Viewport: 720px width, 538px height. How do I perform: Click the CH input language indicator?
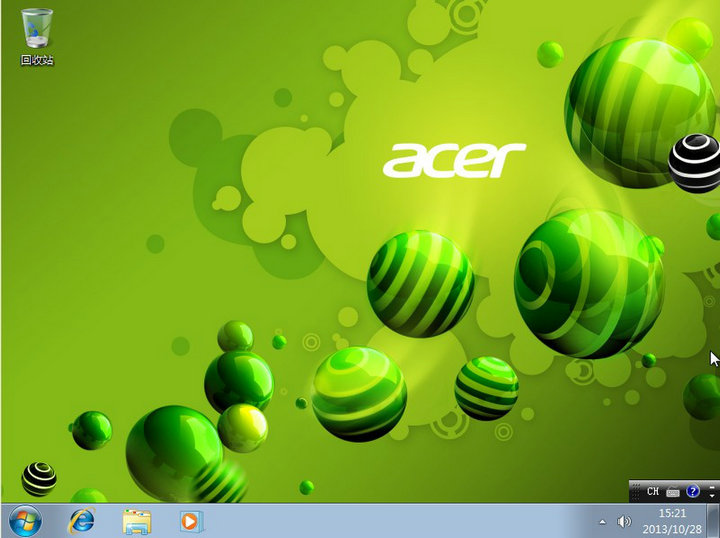tap(653, 491)
